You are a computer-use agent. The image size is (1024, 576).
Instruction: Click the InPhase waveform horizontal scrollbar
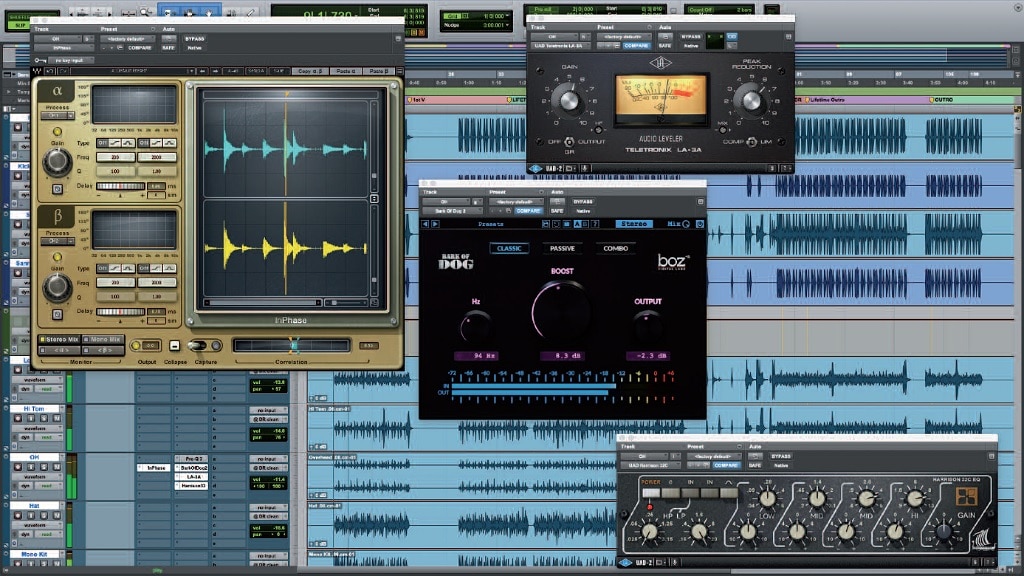click(263, 303)
